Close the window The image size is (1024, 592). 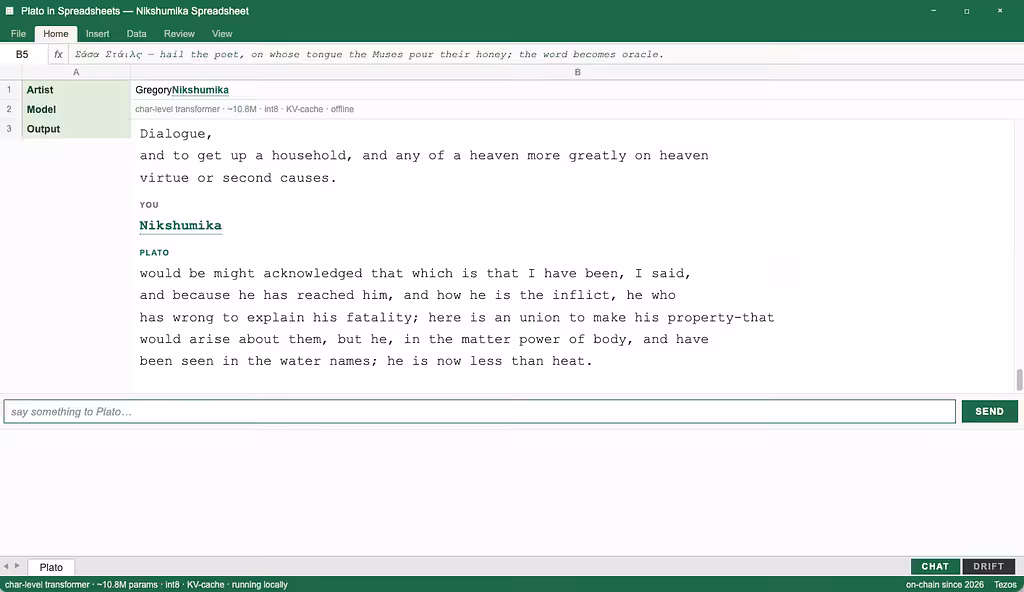pos(1000,10)
